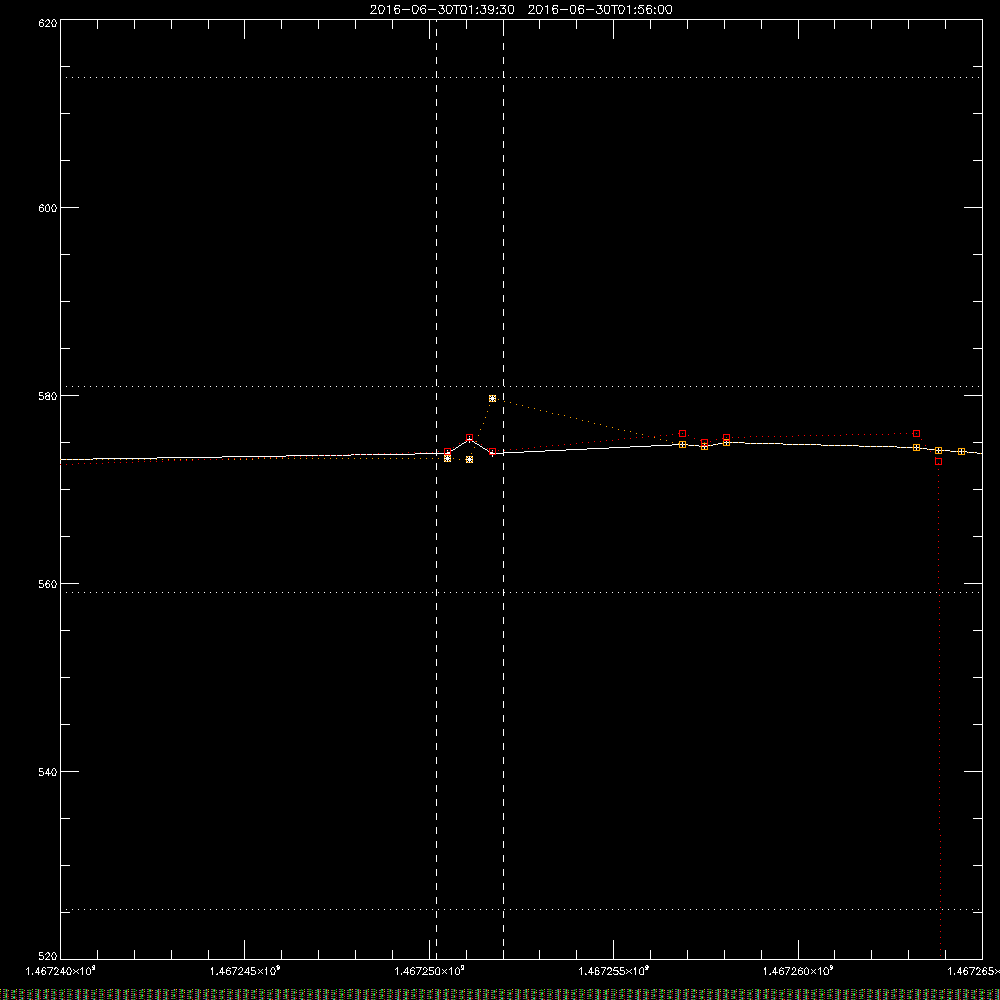Click the x-axis label 1.467245×10⁹
Viewport: 1000px width, 1000px height.
245,971
